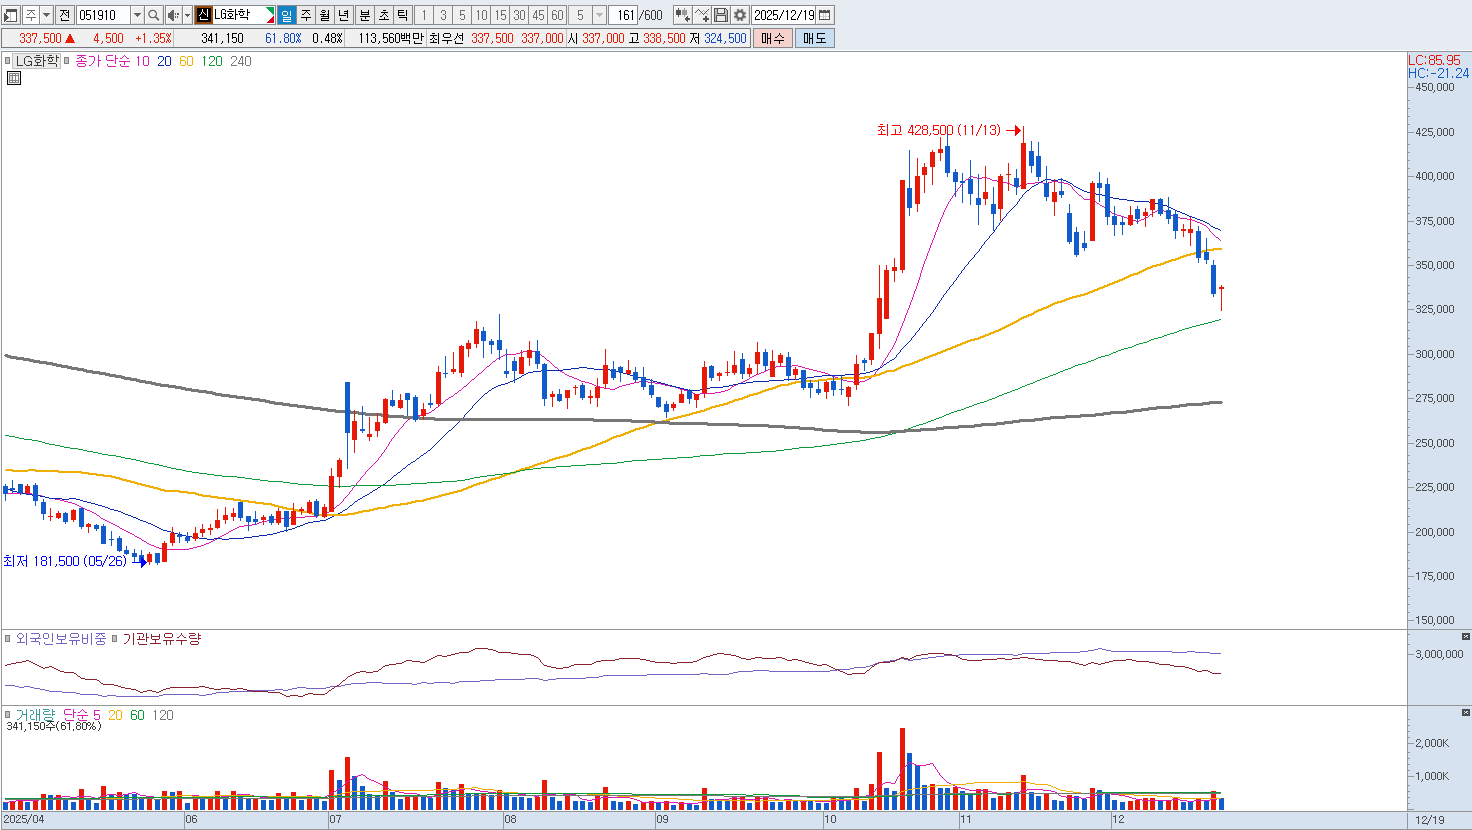This screenshot has width=1472, height=830.
Task: Select the daily (일) chart period
Action: click(x=287, y=15)
